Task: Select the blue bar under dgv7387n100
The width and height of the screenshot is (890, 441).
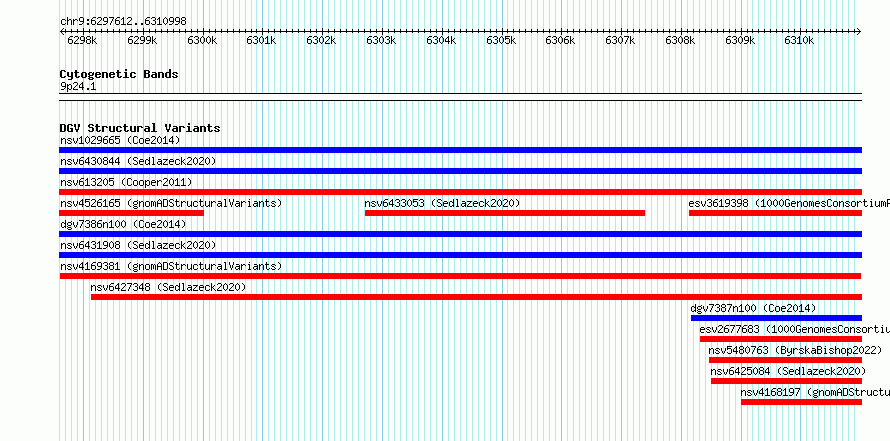Action: (776, 318)
